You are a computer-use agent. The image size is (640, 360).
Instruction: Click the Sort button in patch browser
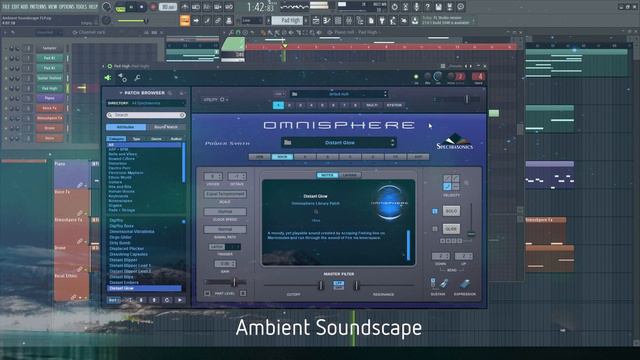113,300
